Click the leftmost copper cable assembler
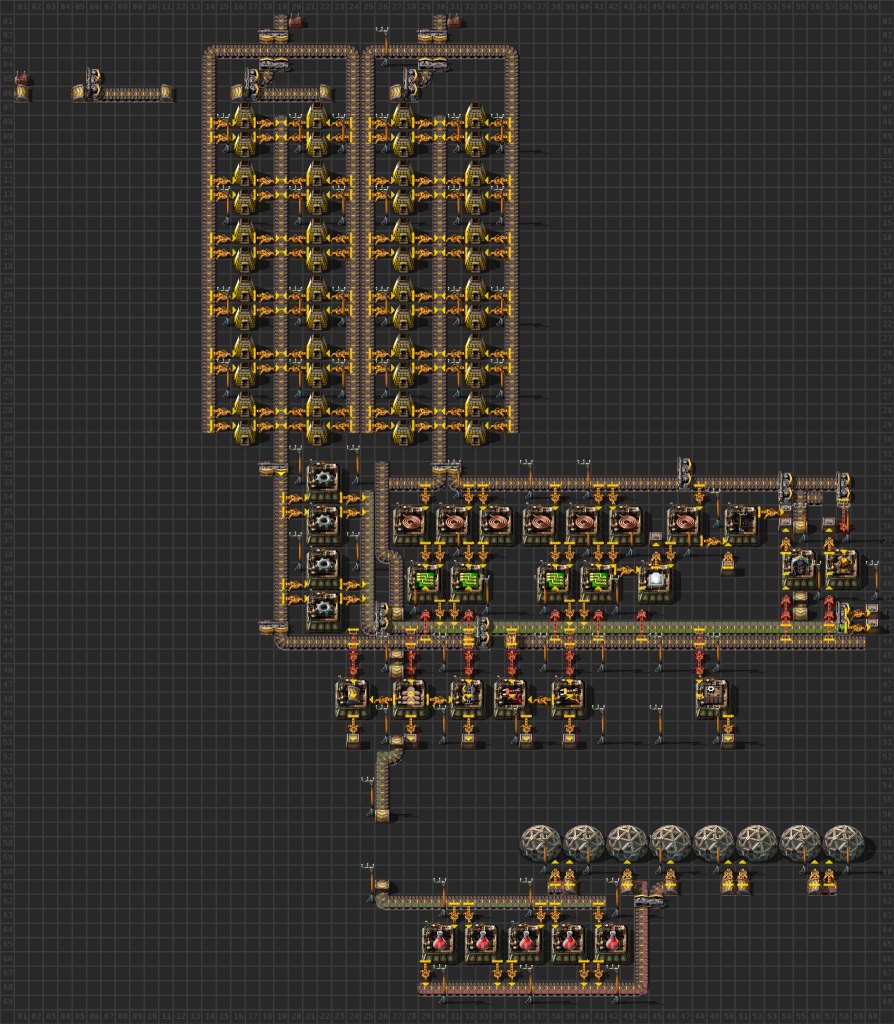894x1024 pixels. click(409, 525)
